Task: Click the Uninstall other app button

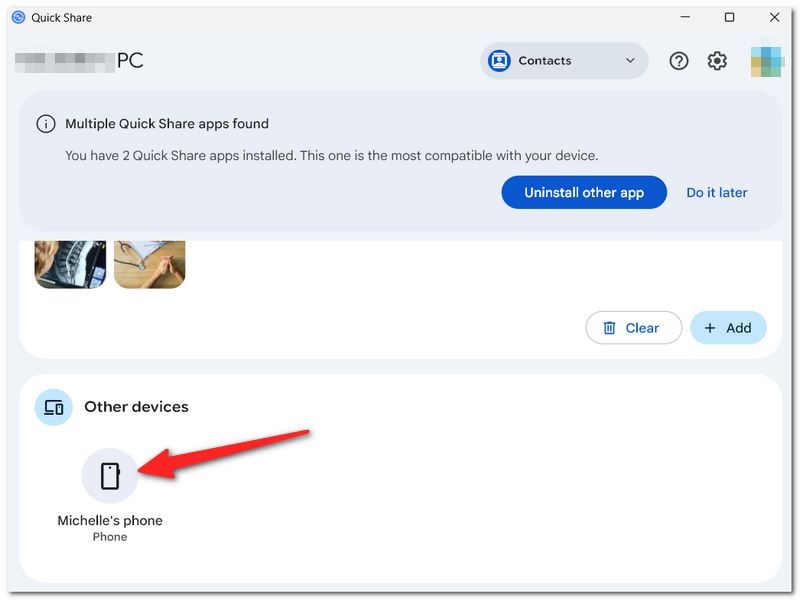Action: [584, 192]
